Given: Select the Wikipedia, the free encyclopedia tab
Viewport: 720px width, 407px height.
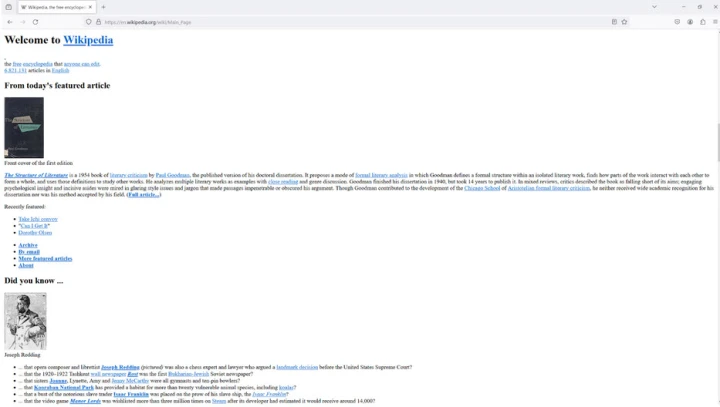Looking at the screenshot, I should 56,7.
